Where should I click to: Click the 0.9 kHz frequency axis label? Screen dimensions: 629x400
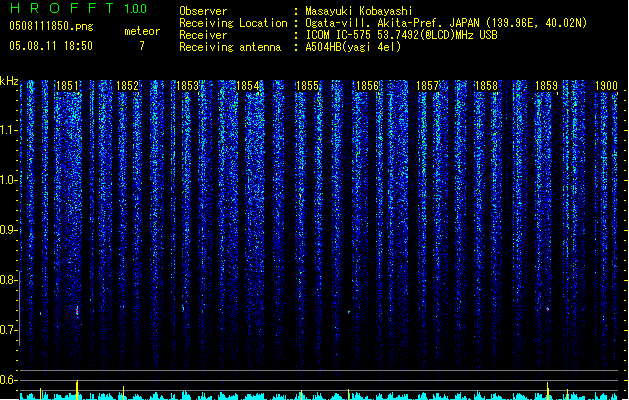(x=8, y=230)
